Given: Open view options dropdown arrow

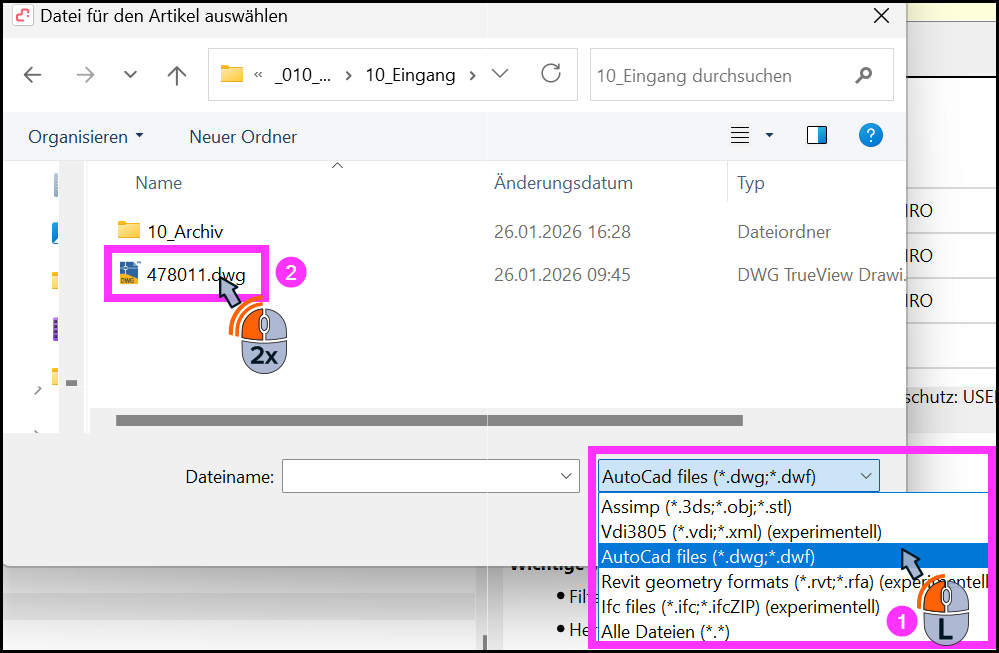Looking at the screenshot, I should [x=769, y=135].
